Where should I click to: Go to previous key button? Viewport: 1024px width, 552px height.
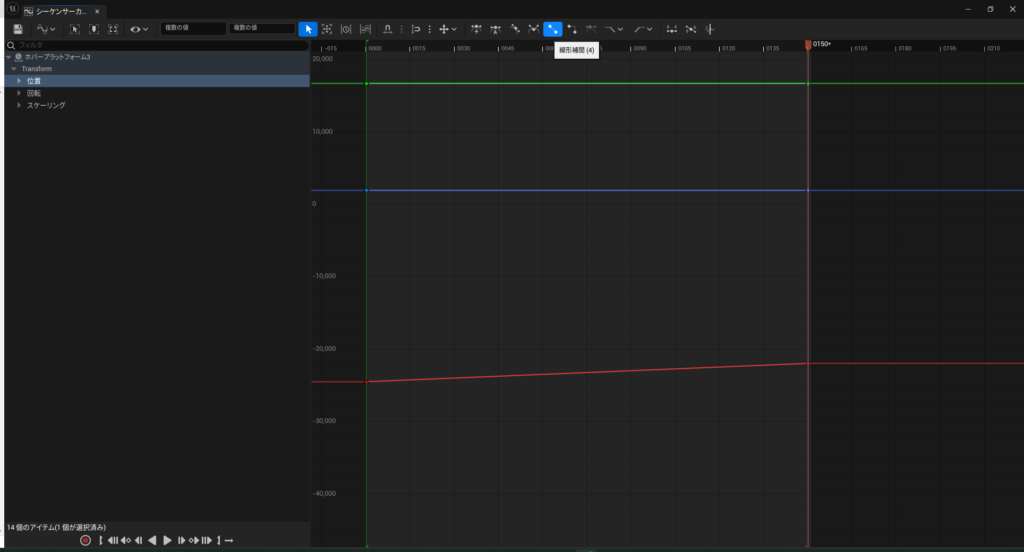125,540
